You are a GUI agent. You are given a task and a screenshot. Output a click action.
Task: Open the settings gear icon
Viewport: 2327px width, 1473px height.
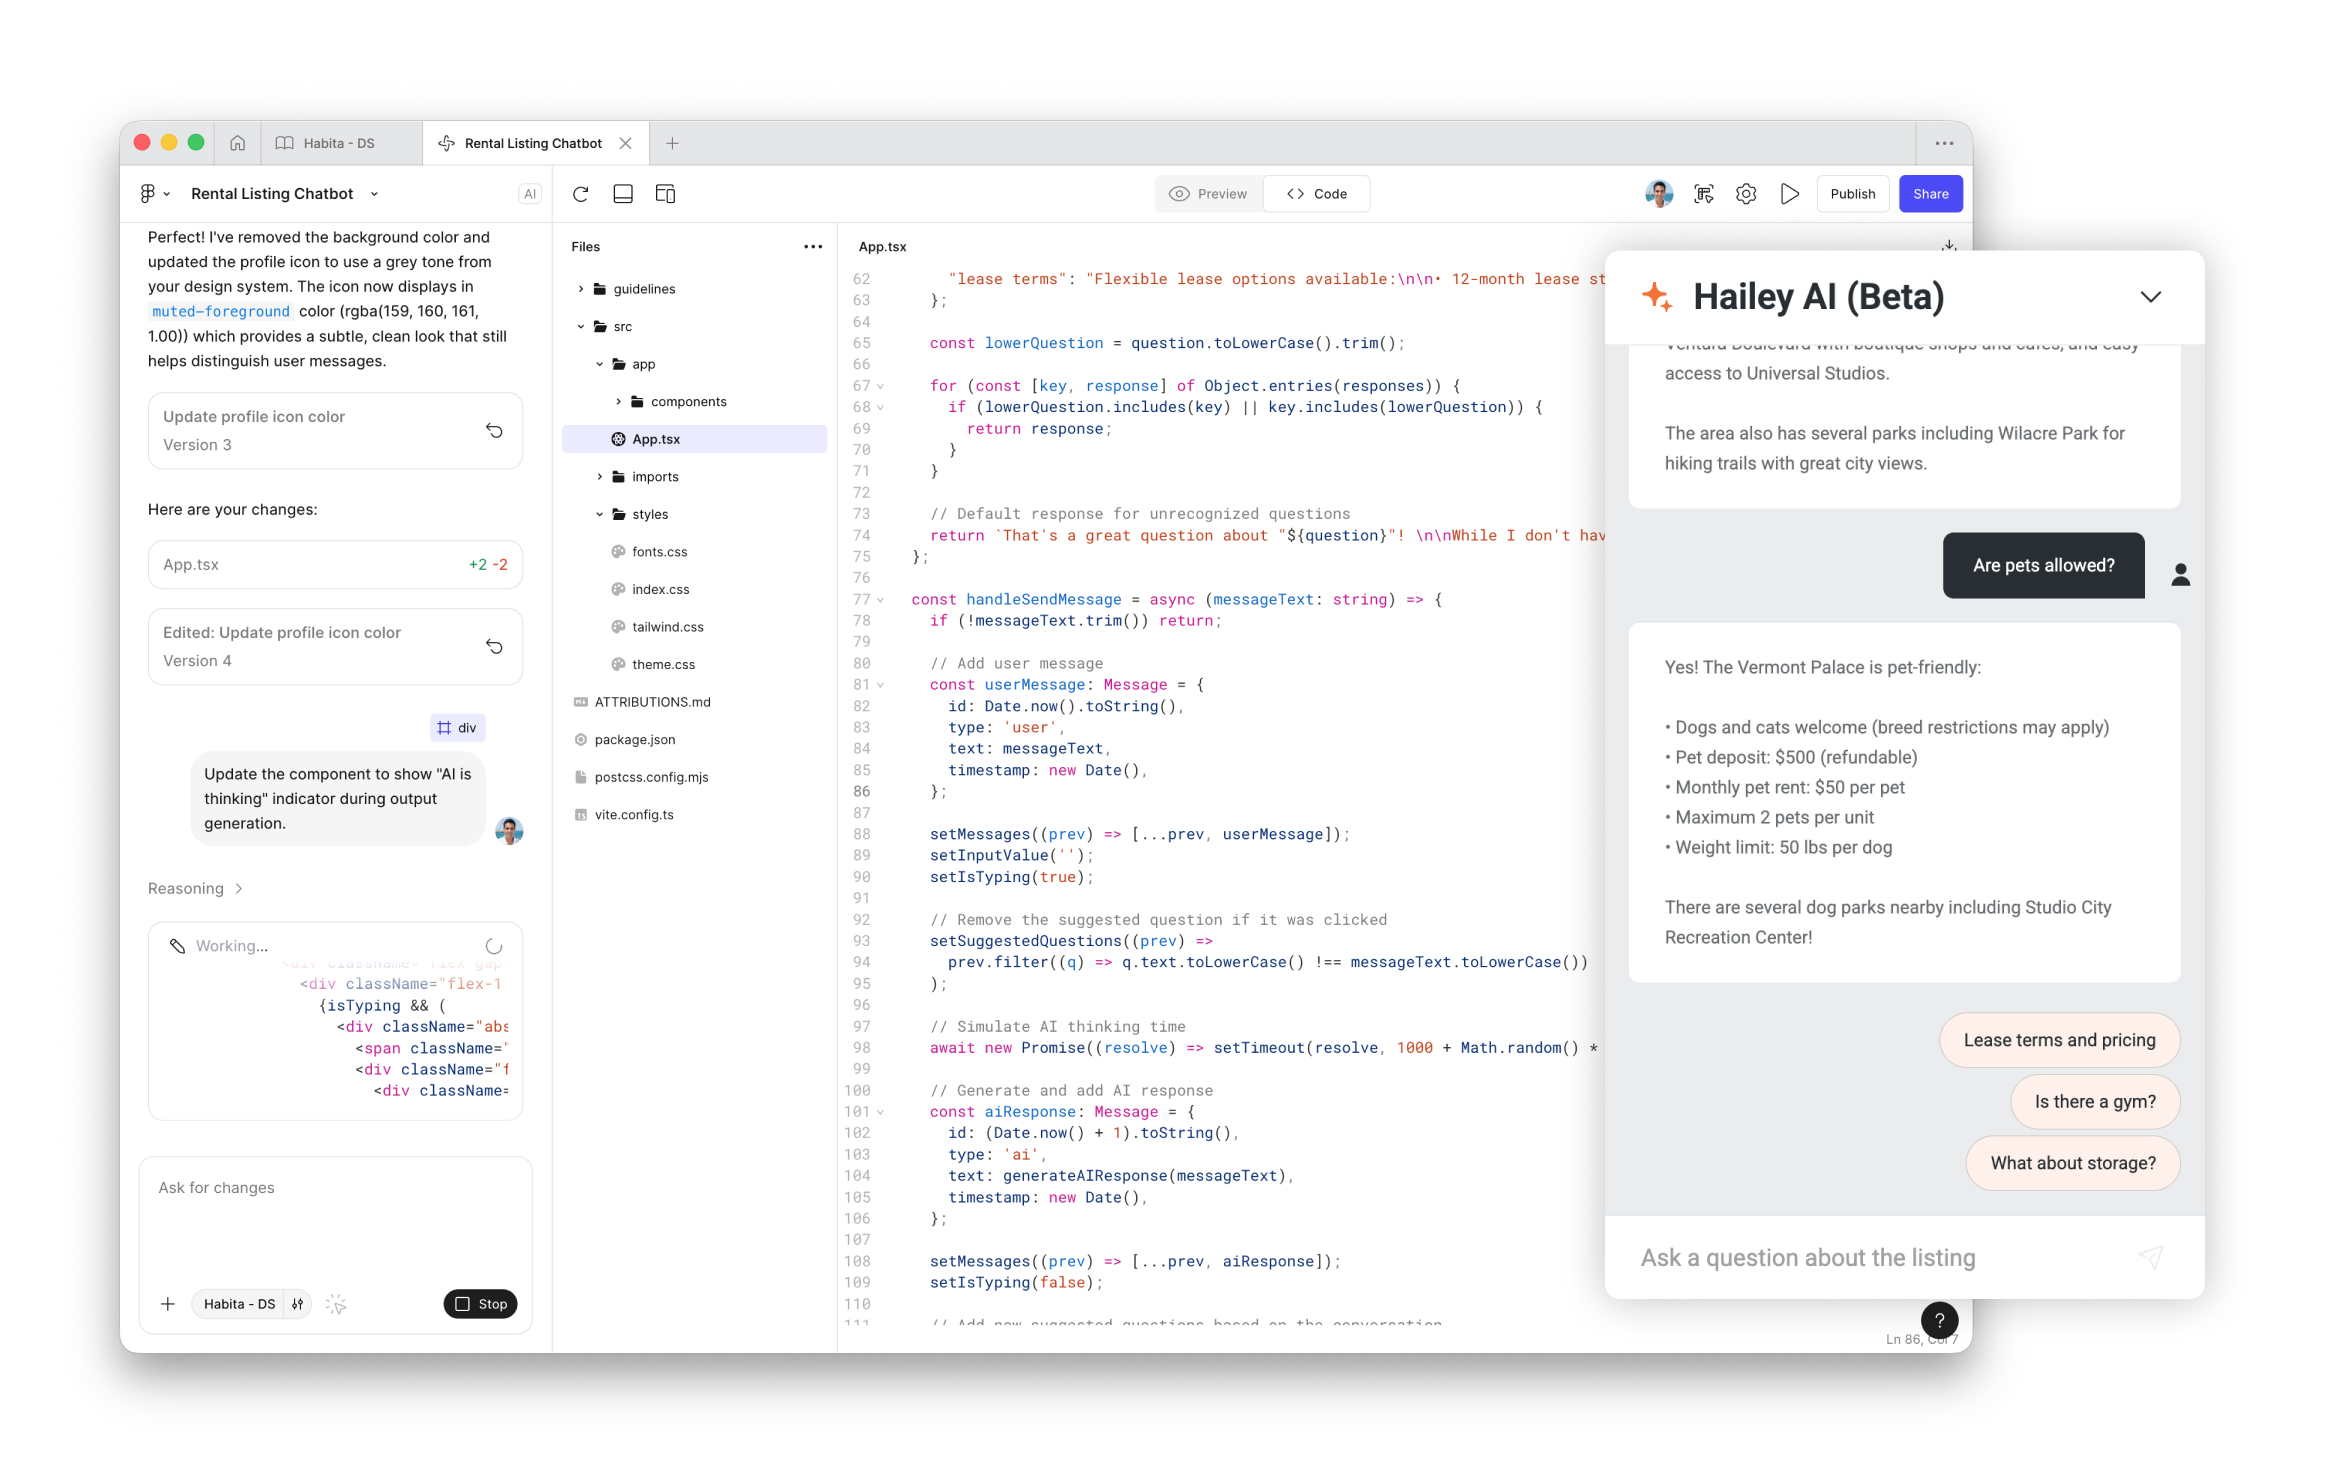click(1746, 194)
